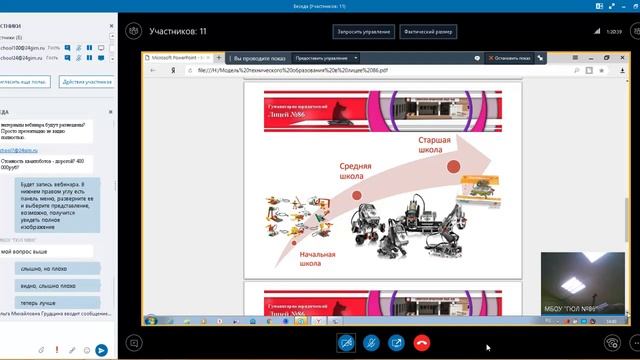This screenshot has width=640, height=360.
Task: Click pause video icon for school24@24gim.ru
Action: click(89, 58)
